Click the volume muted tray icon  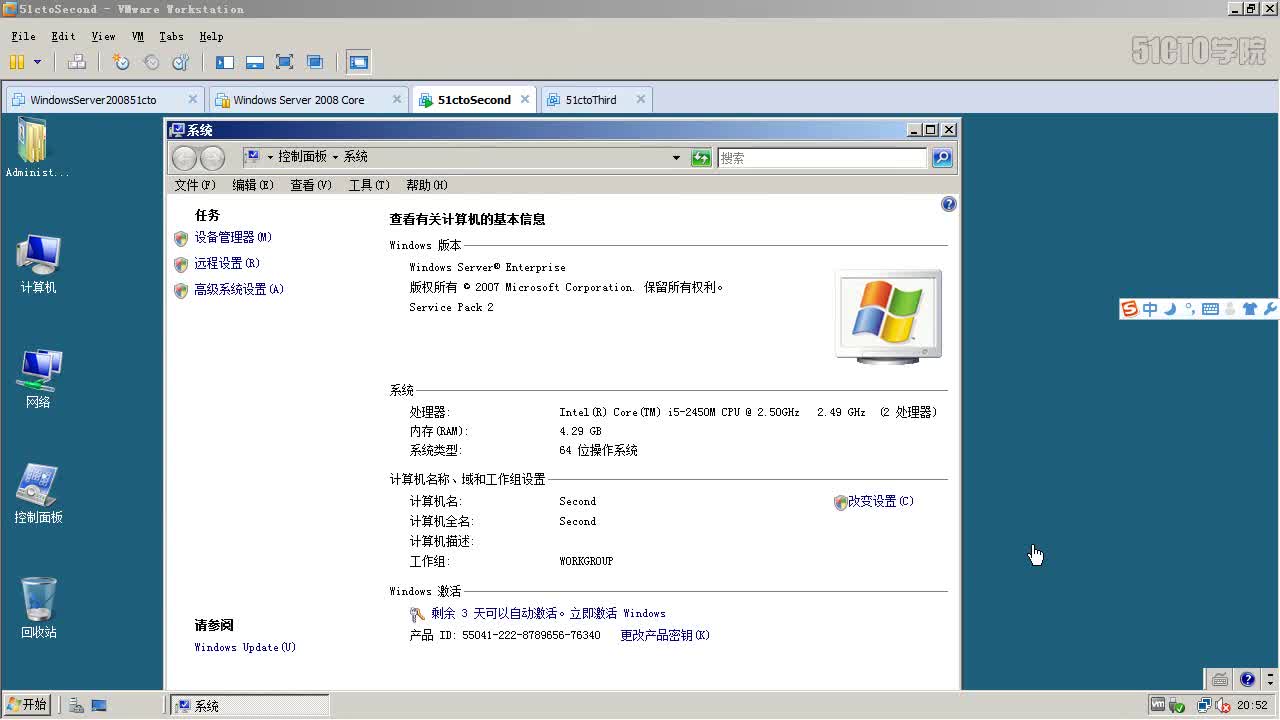click(1223, 706)
